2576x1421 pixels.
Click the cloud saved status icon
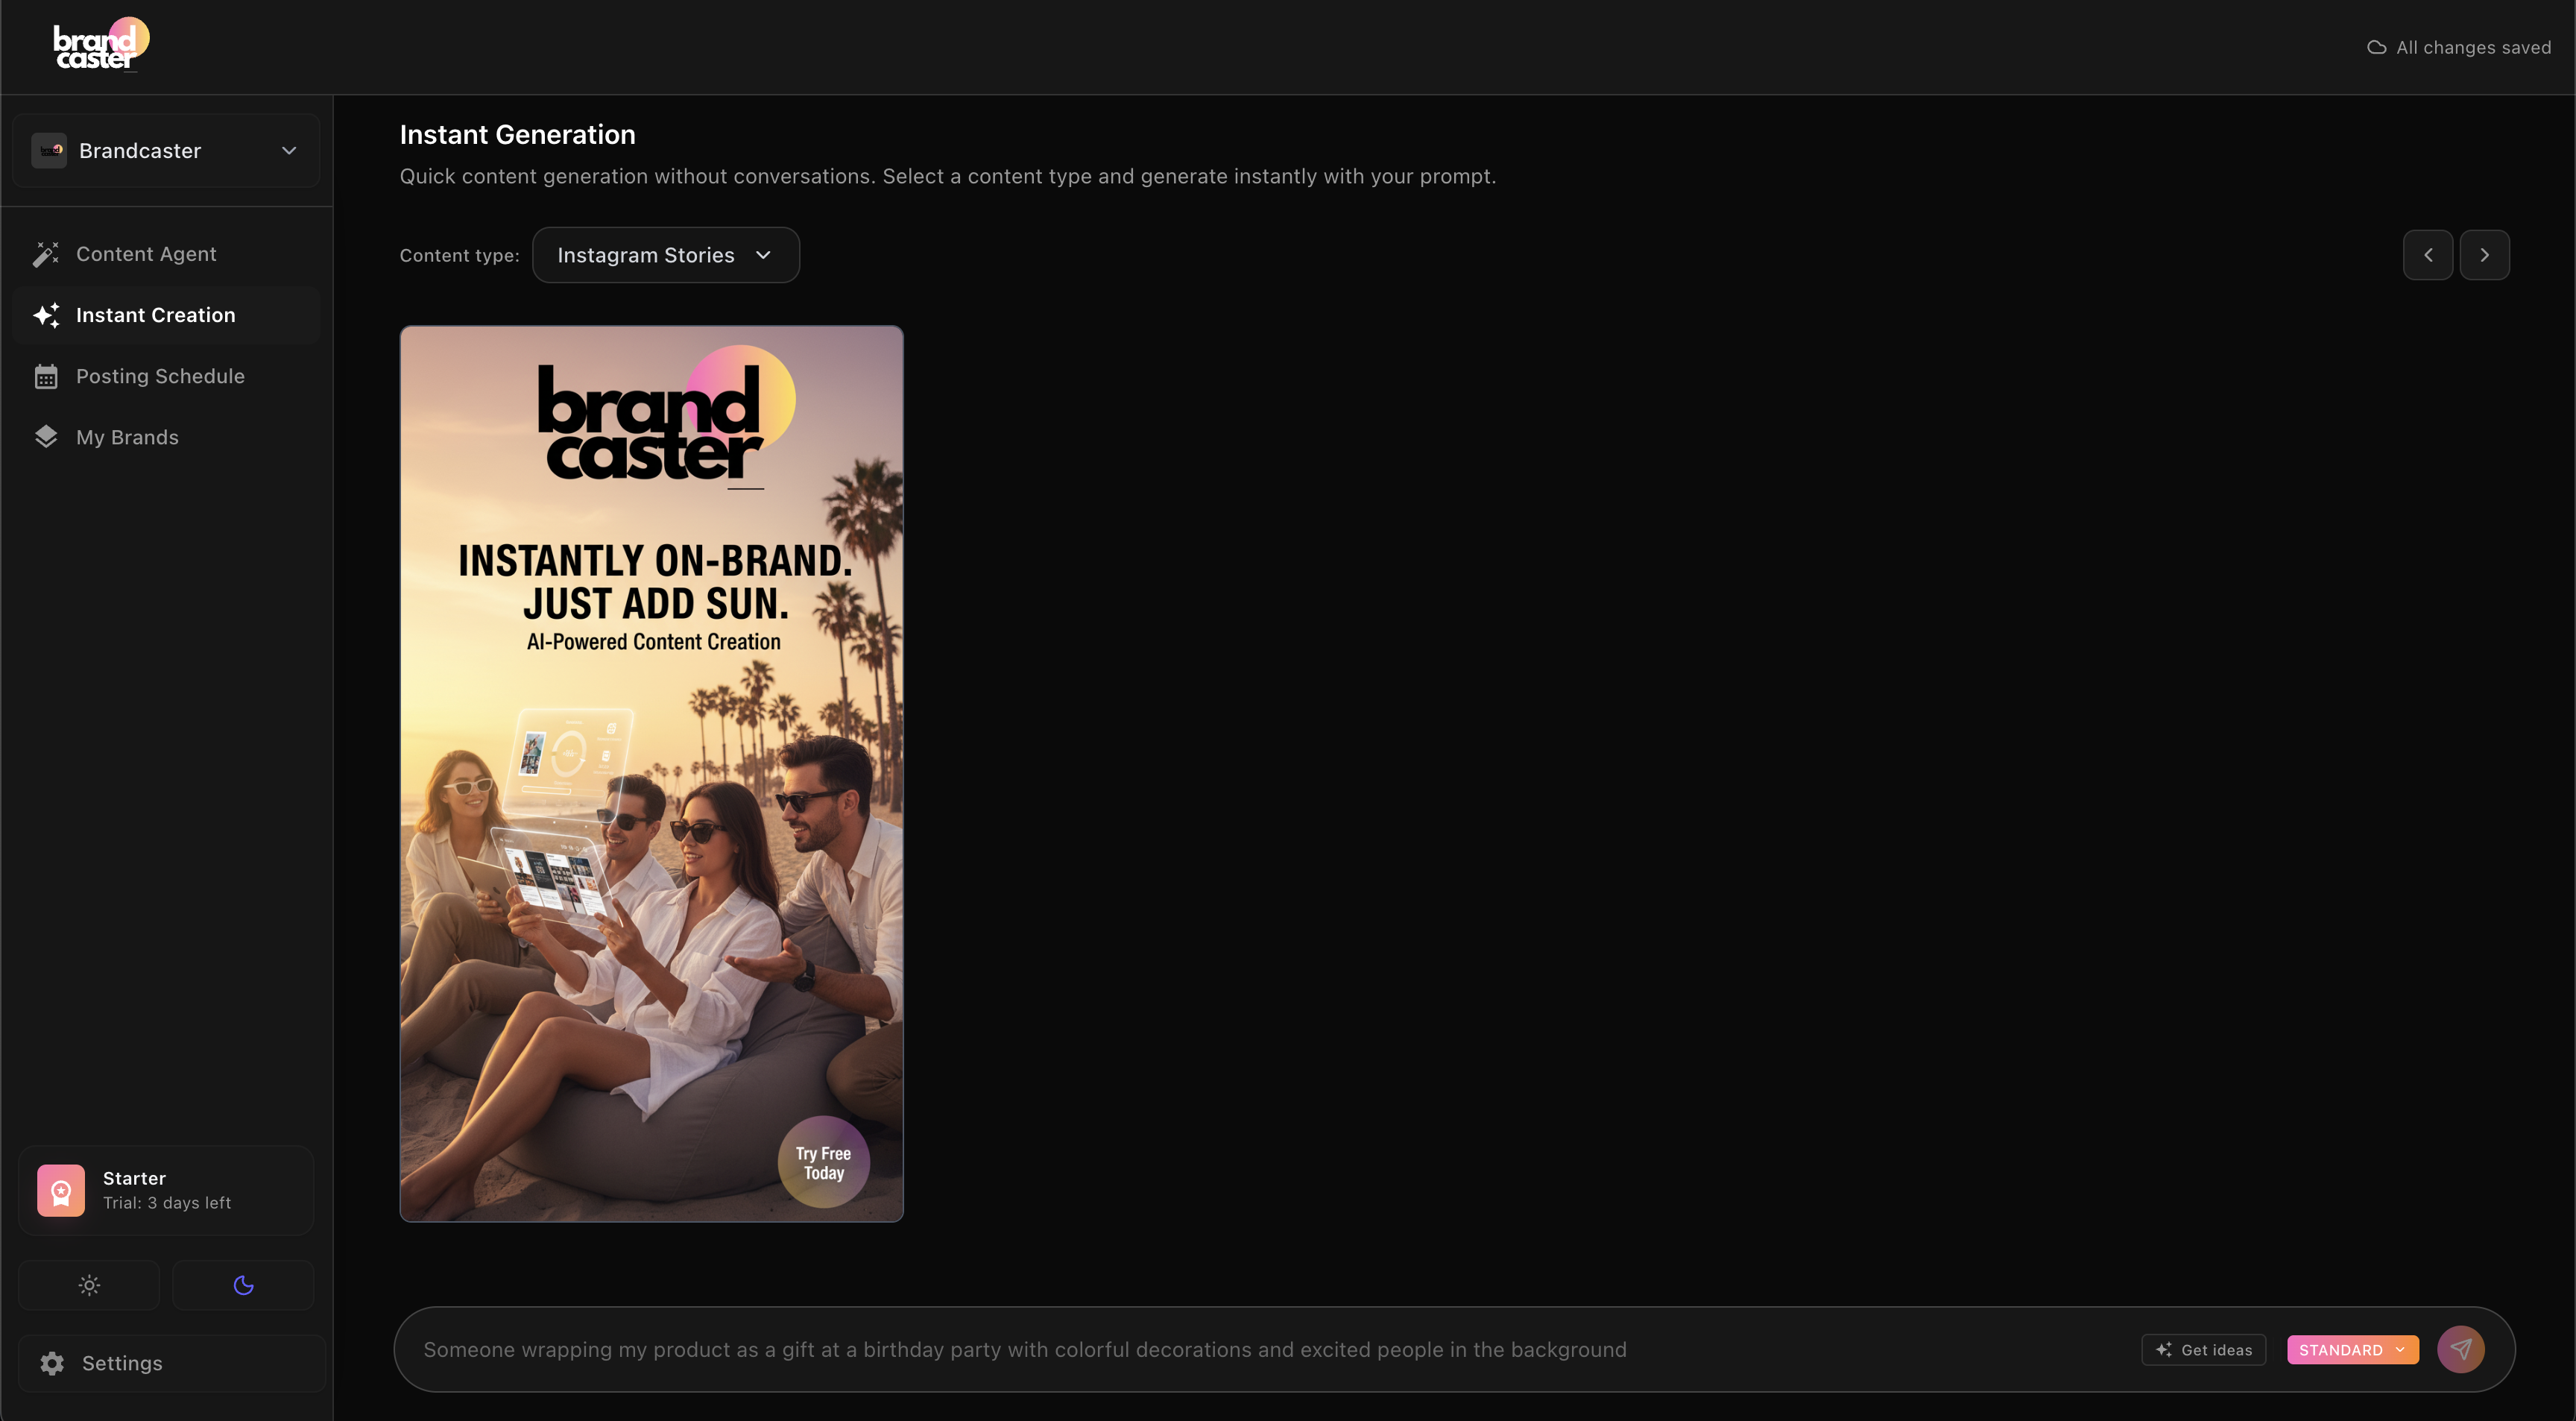coord(2376,48)
